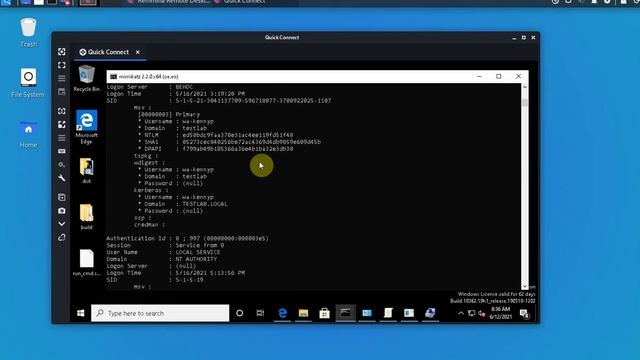Click the 'Logon Server : BEHDC' line
Image resolution: width=640 pixels, height=360 pixels.
pyautogui.click(x=149, y=87)
